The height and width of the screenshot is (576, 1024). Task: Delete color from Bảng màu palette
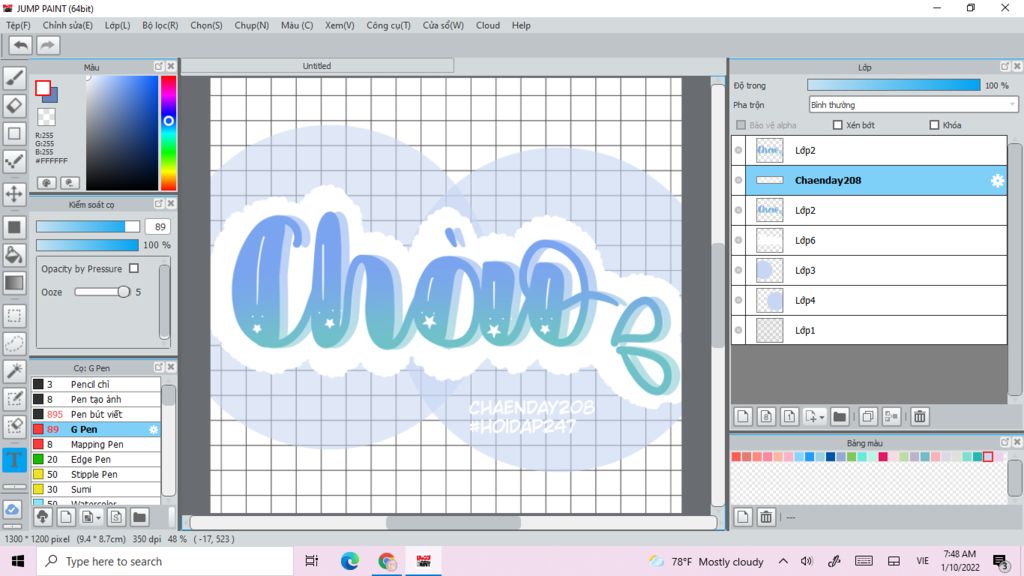click(766, 517)
